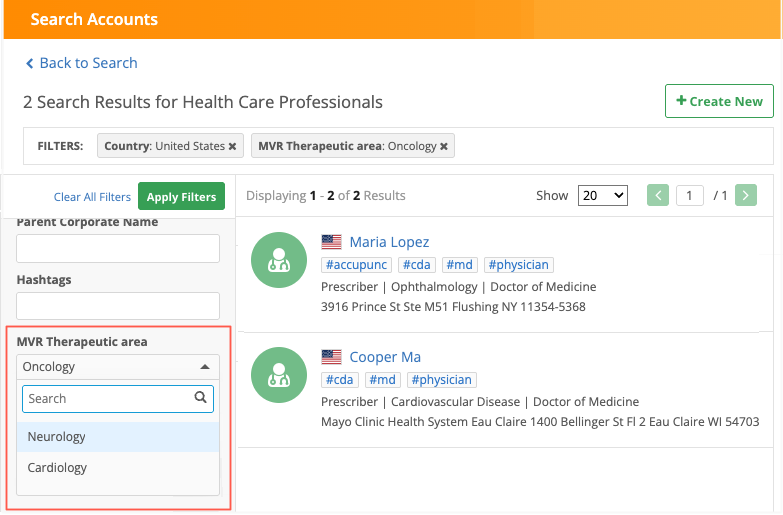This screenshot has height=515, width=783.
Task: Click the search magnifier icon in dropdown
Action: (201, 398)
